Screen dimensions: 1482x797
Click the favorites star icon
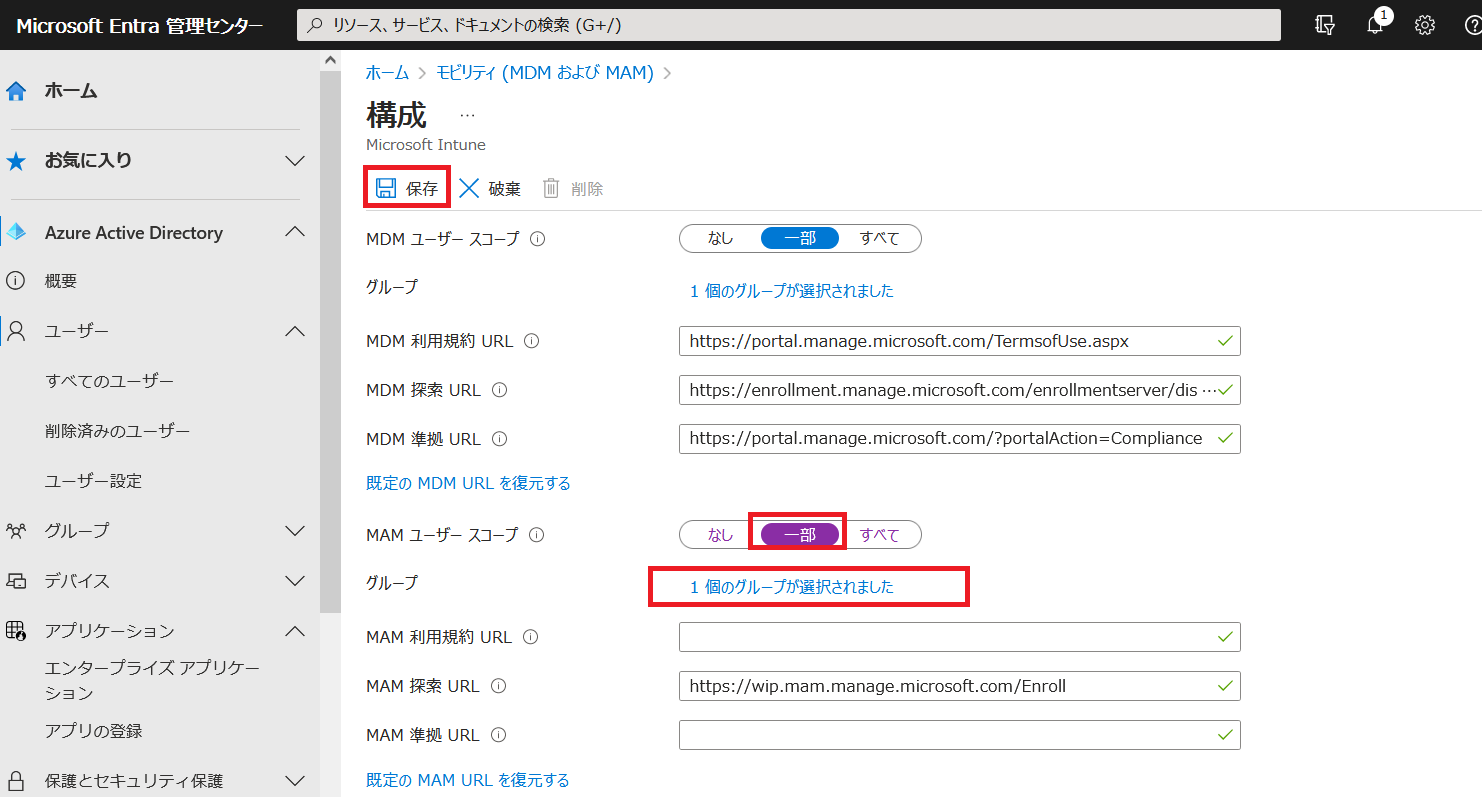pos(16,161)
